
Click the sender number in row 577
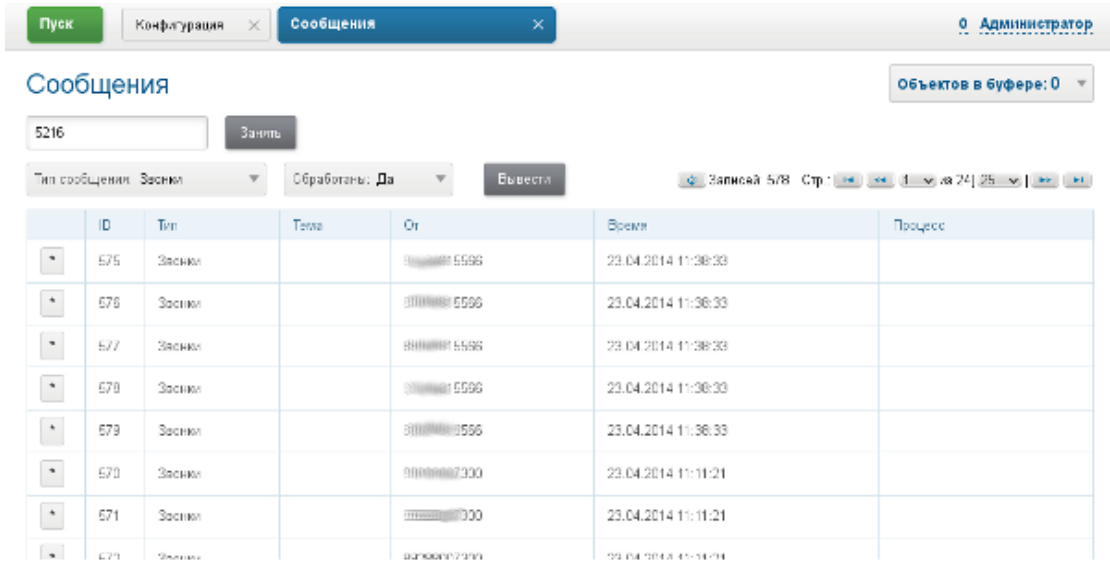click(x=443, y=346)
